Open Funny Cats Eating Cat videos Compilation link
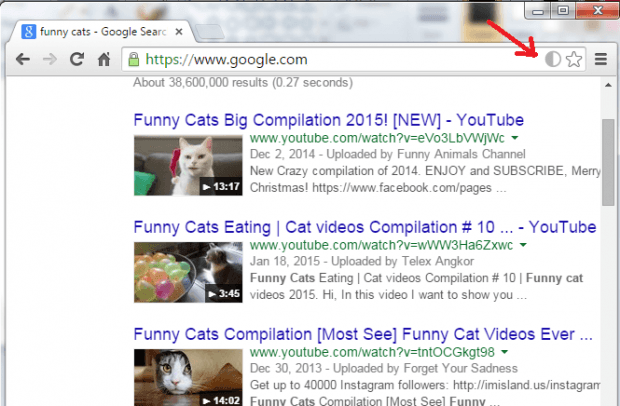 click(x=365, y=227)
